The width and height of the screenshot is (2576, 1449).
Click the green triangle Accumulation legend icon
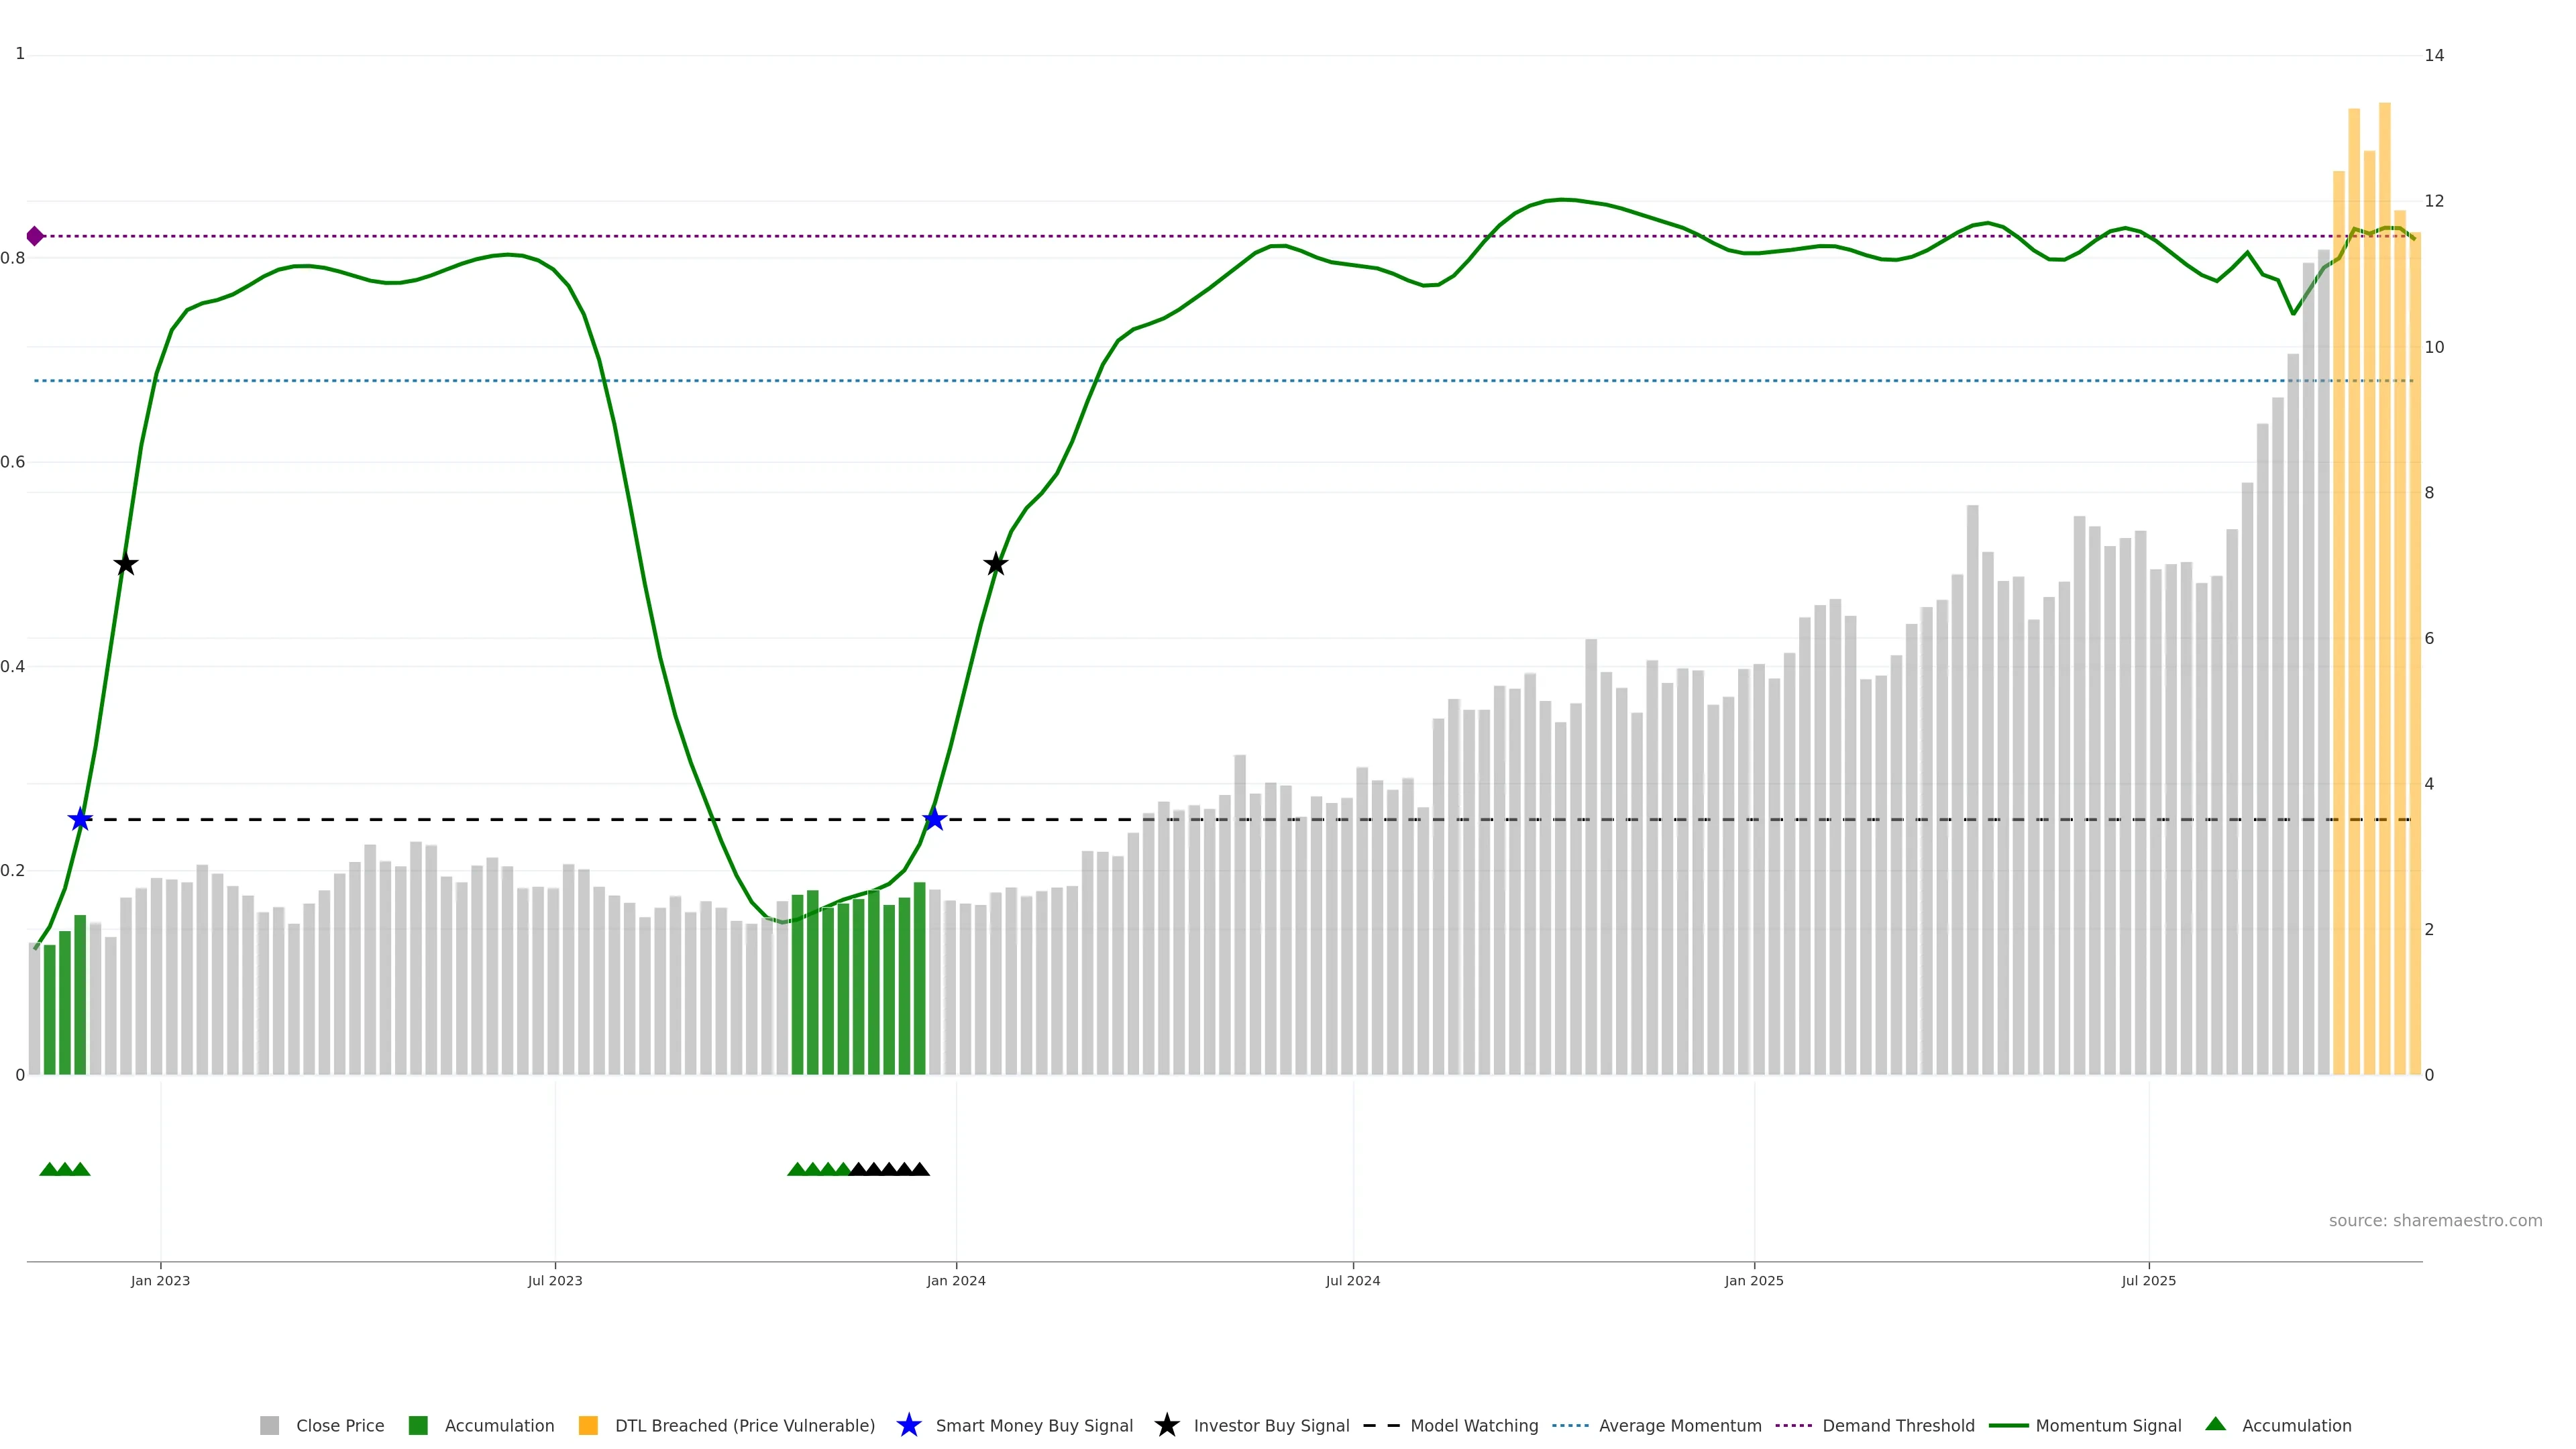tap(2215, 1424)
